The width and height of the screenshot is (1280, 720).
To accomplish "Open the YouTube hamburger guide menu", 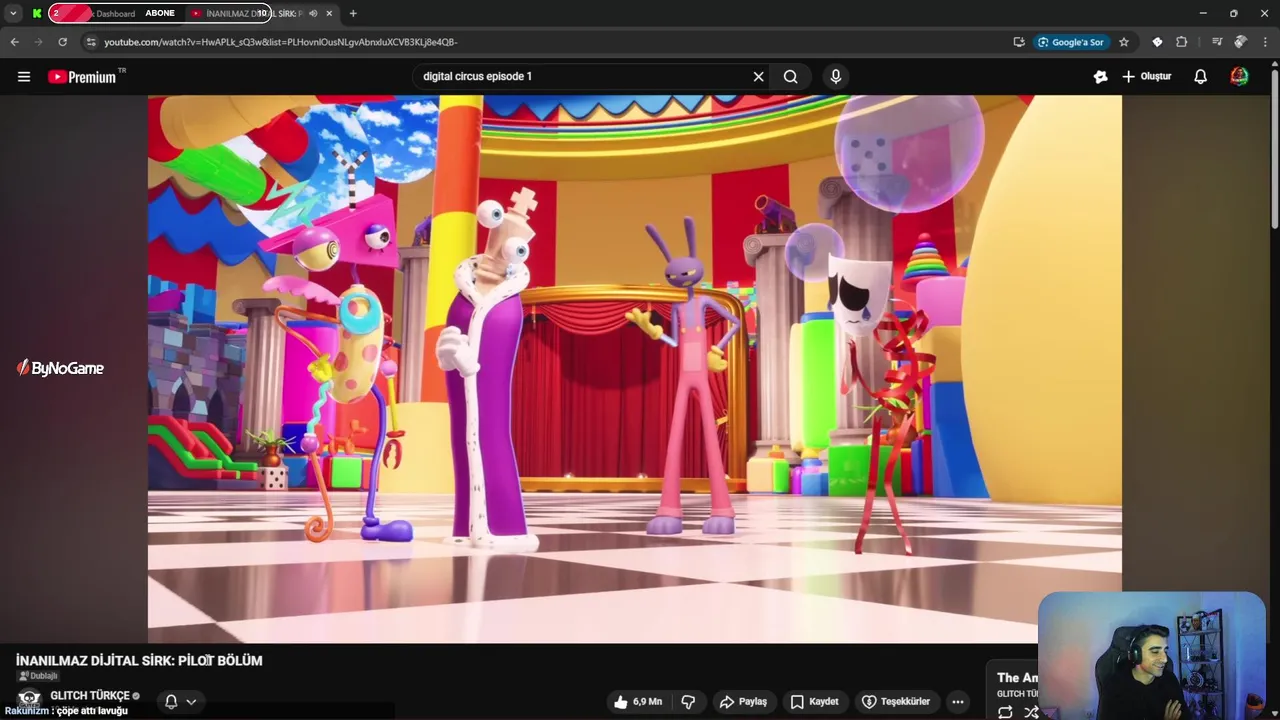I will click(x=24, y=76).
